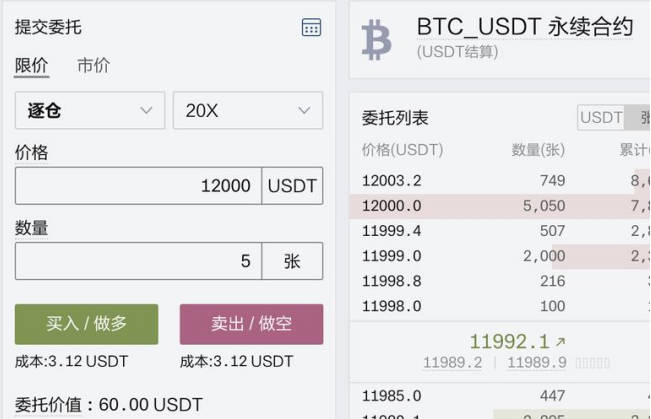
Task: Open the 逐仓 margin mode dropdown
Action: pos(89,110)
